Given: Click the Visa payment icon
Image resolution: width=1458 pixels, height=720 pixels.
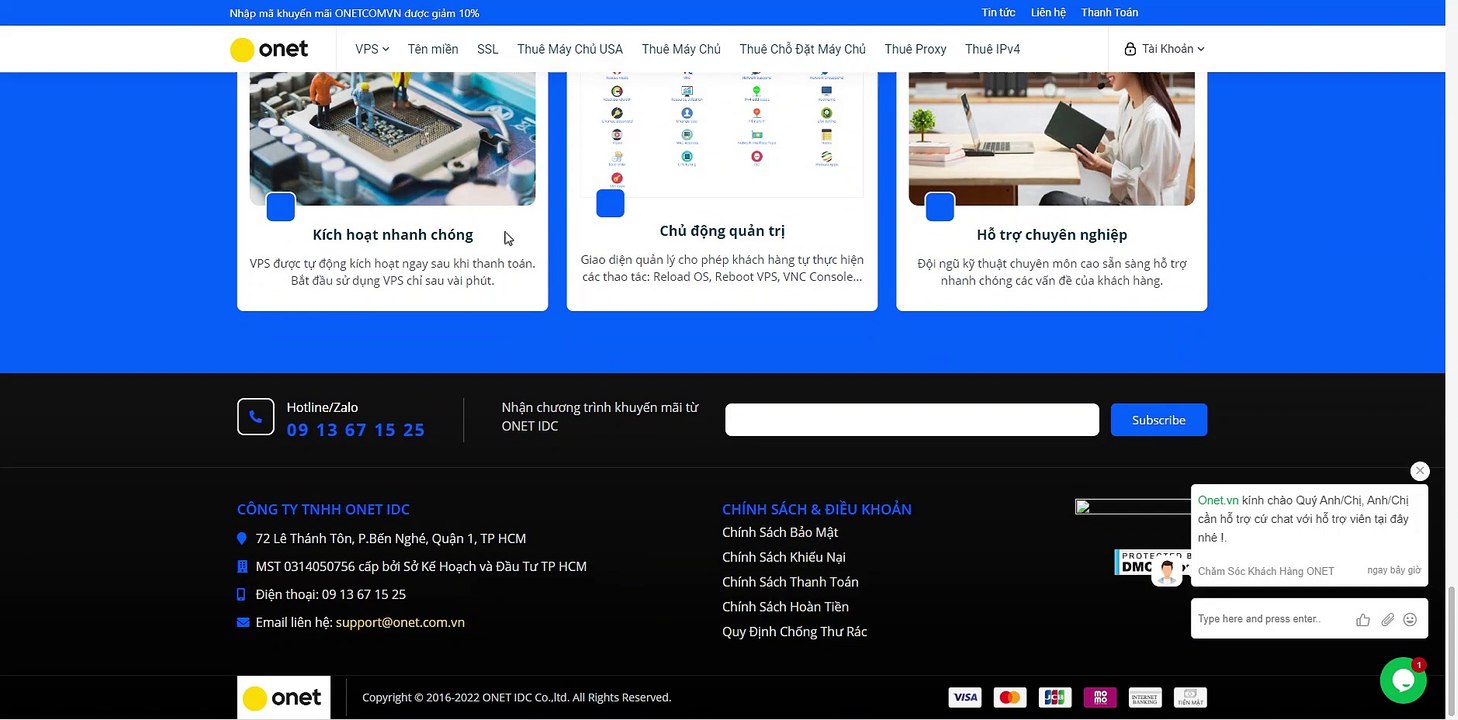Looking at the screenshot, I should click(965, 697).
